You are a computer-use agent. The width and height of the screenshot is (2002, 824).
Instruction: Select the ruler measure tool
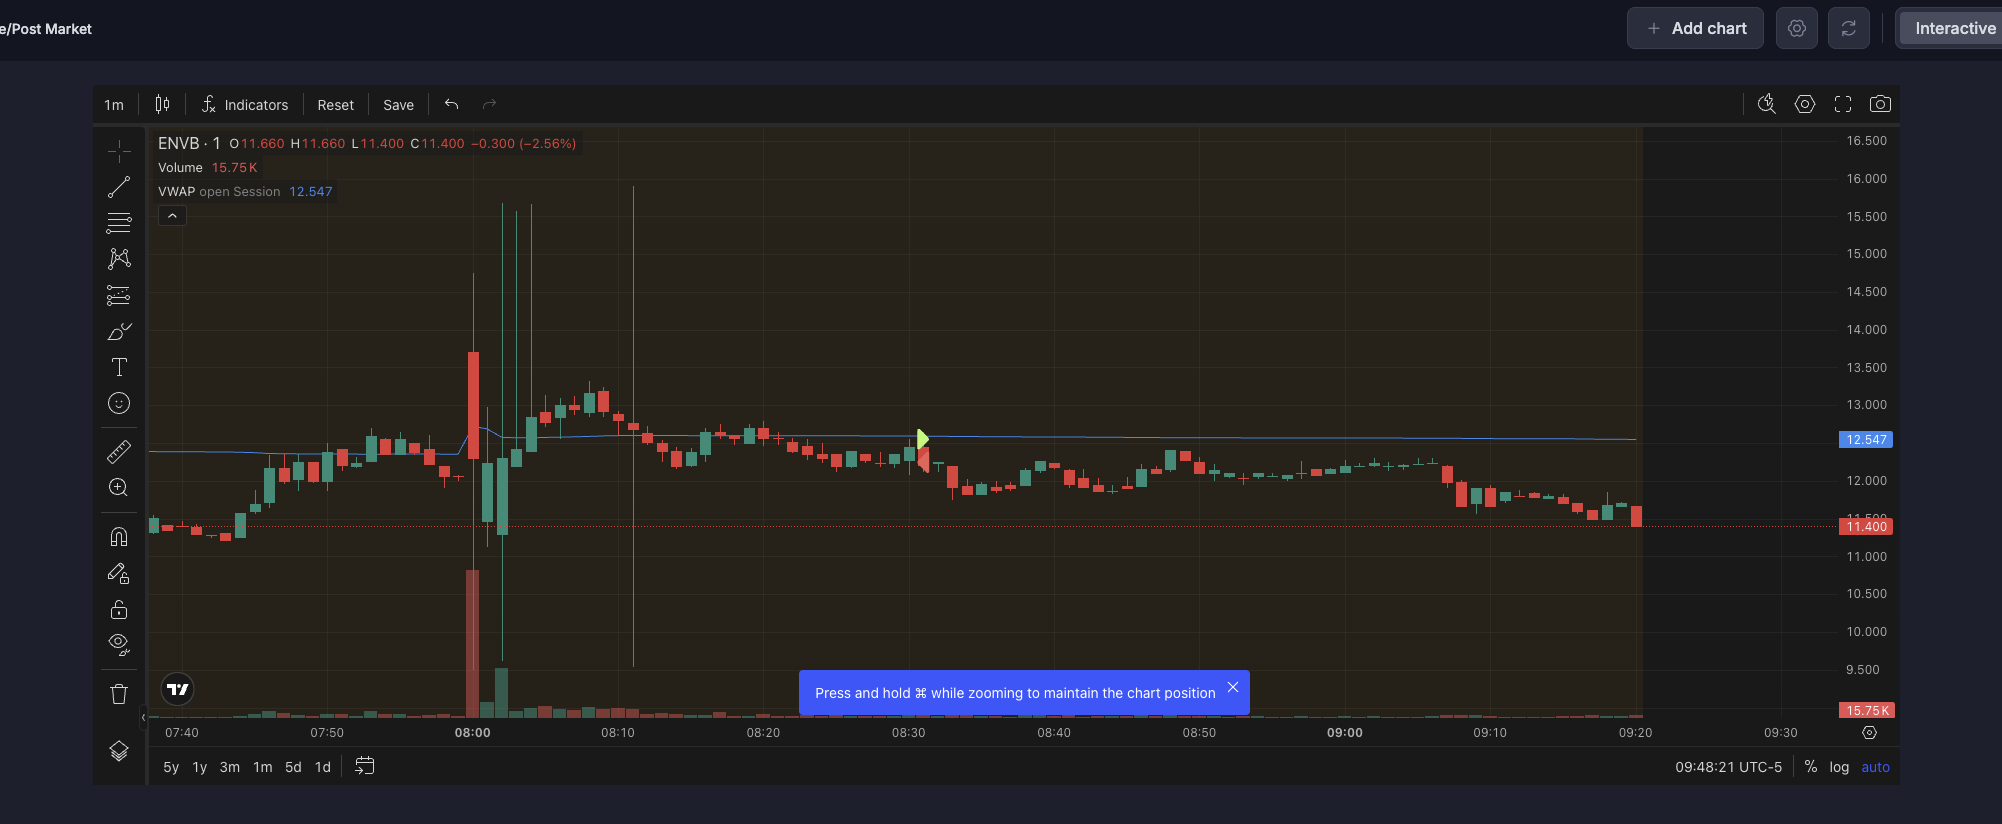click(119, 452)
